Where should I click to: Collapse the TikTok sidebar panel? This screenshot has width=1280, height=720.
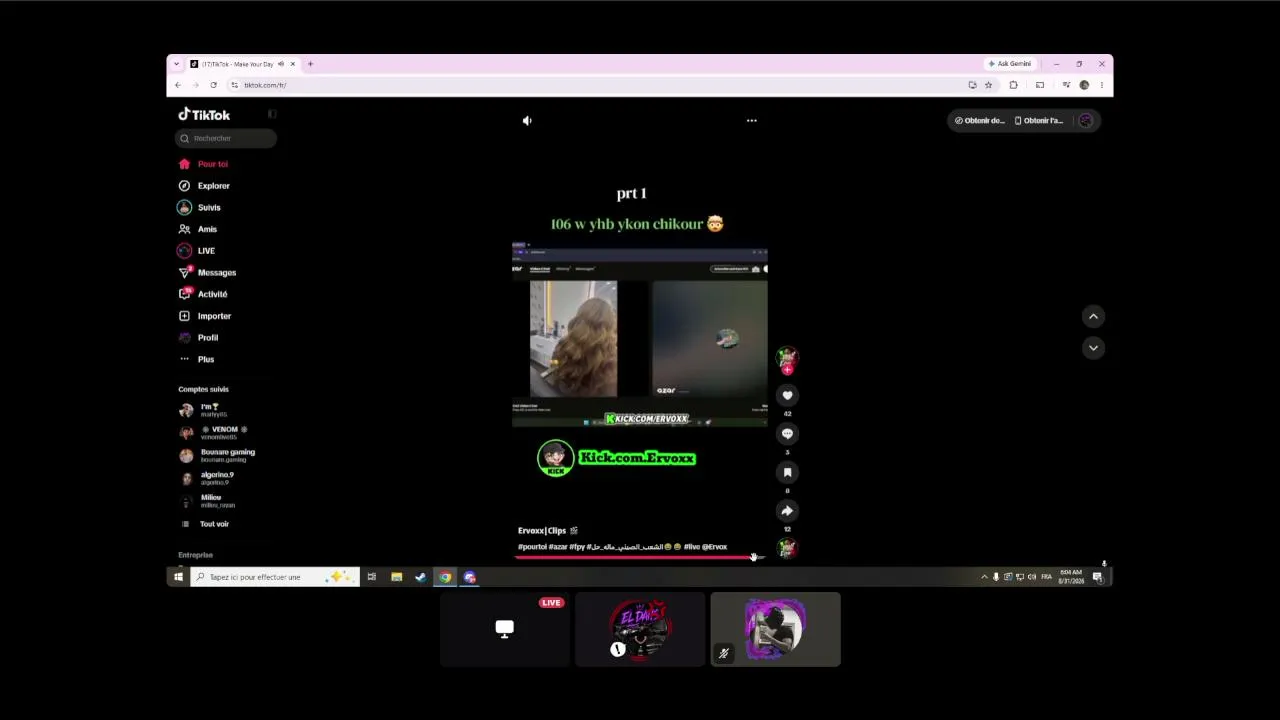272,114
